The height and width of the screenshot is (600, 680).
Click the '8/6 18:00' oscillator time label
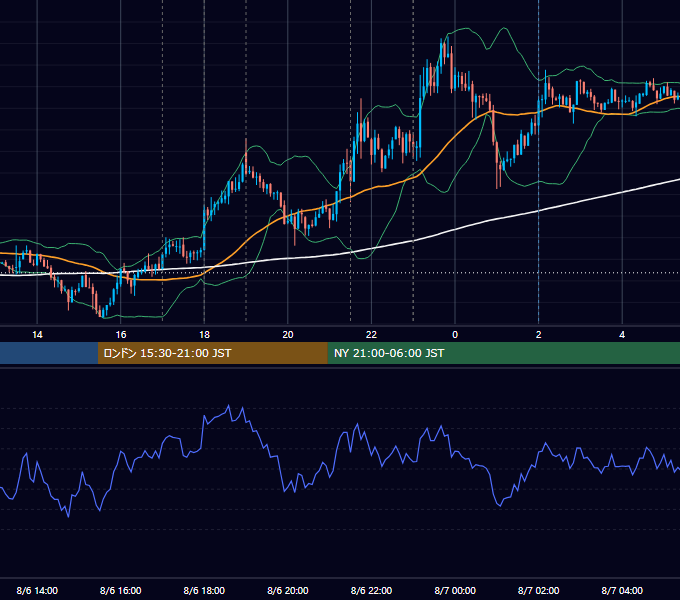pos(204,590)
